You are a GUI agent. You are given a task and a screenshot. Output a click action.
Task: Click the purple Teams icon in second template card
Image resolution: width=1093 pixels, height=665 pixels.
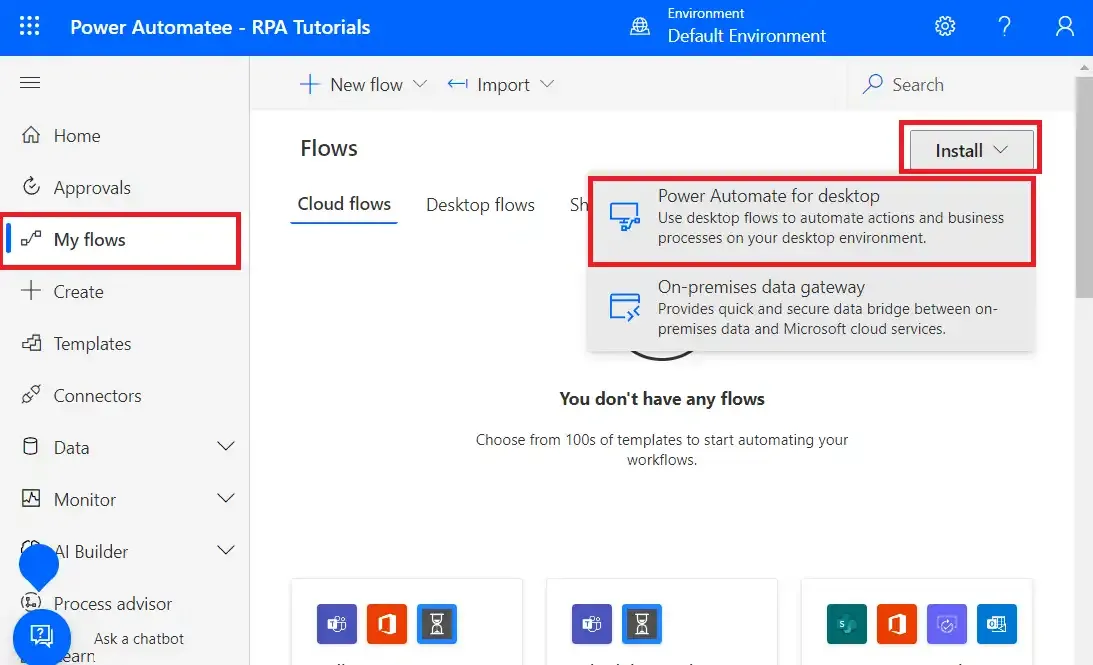click(592, 624)
